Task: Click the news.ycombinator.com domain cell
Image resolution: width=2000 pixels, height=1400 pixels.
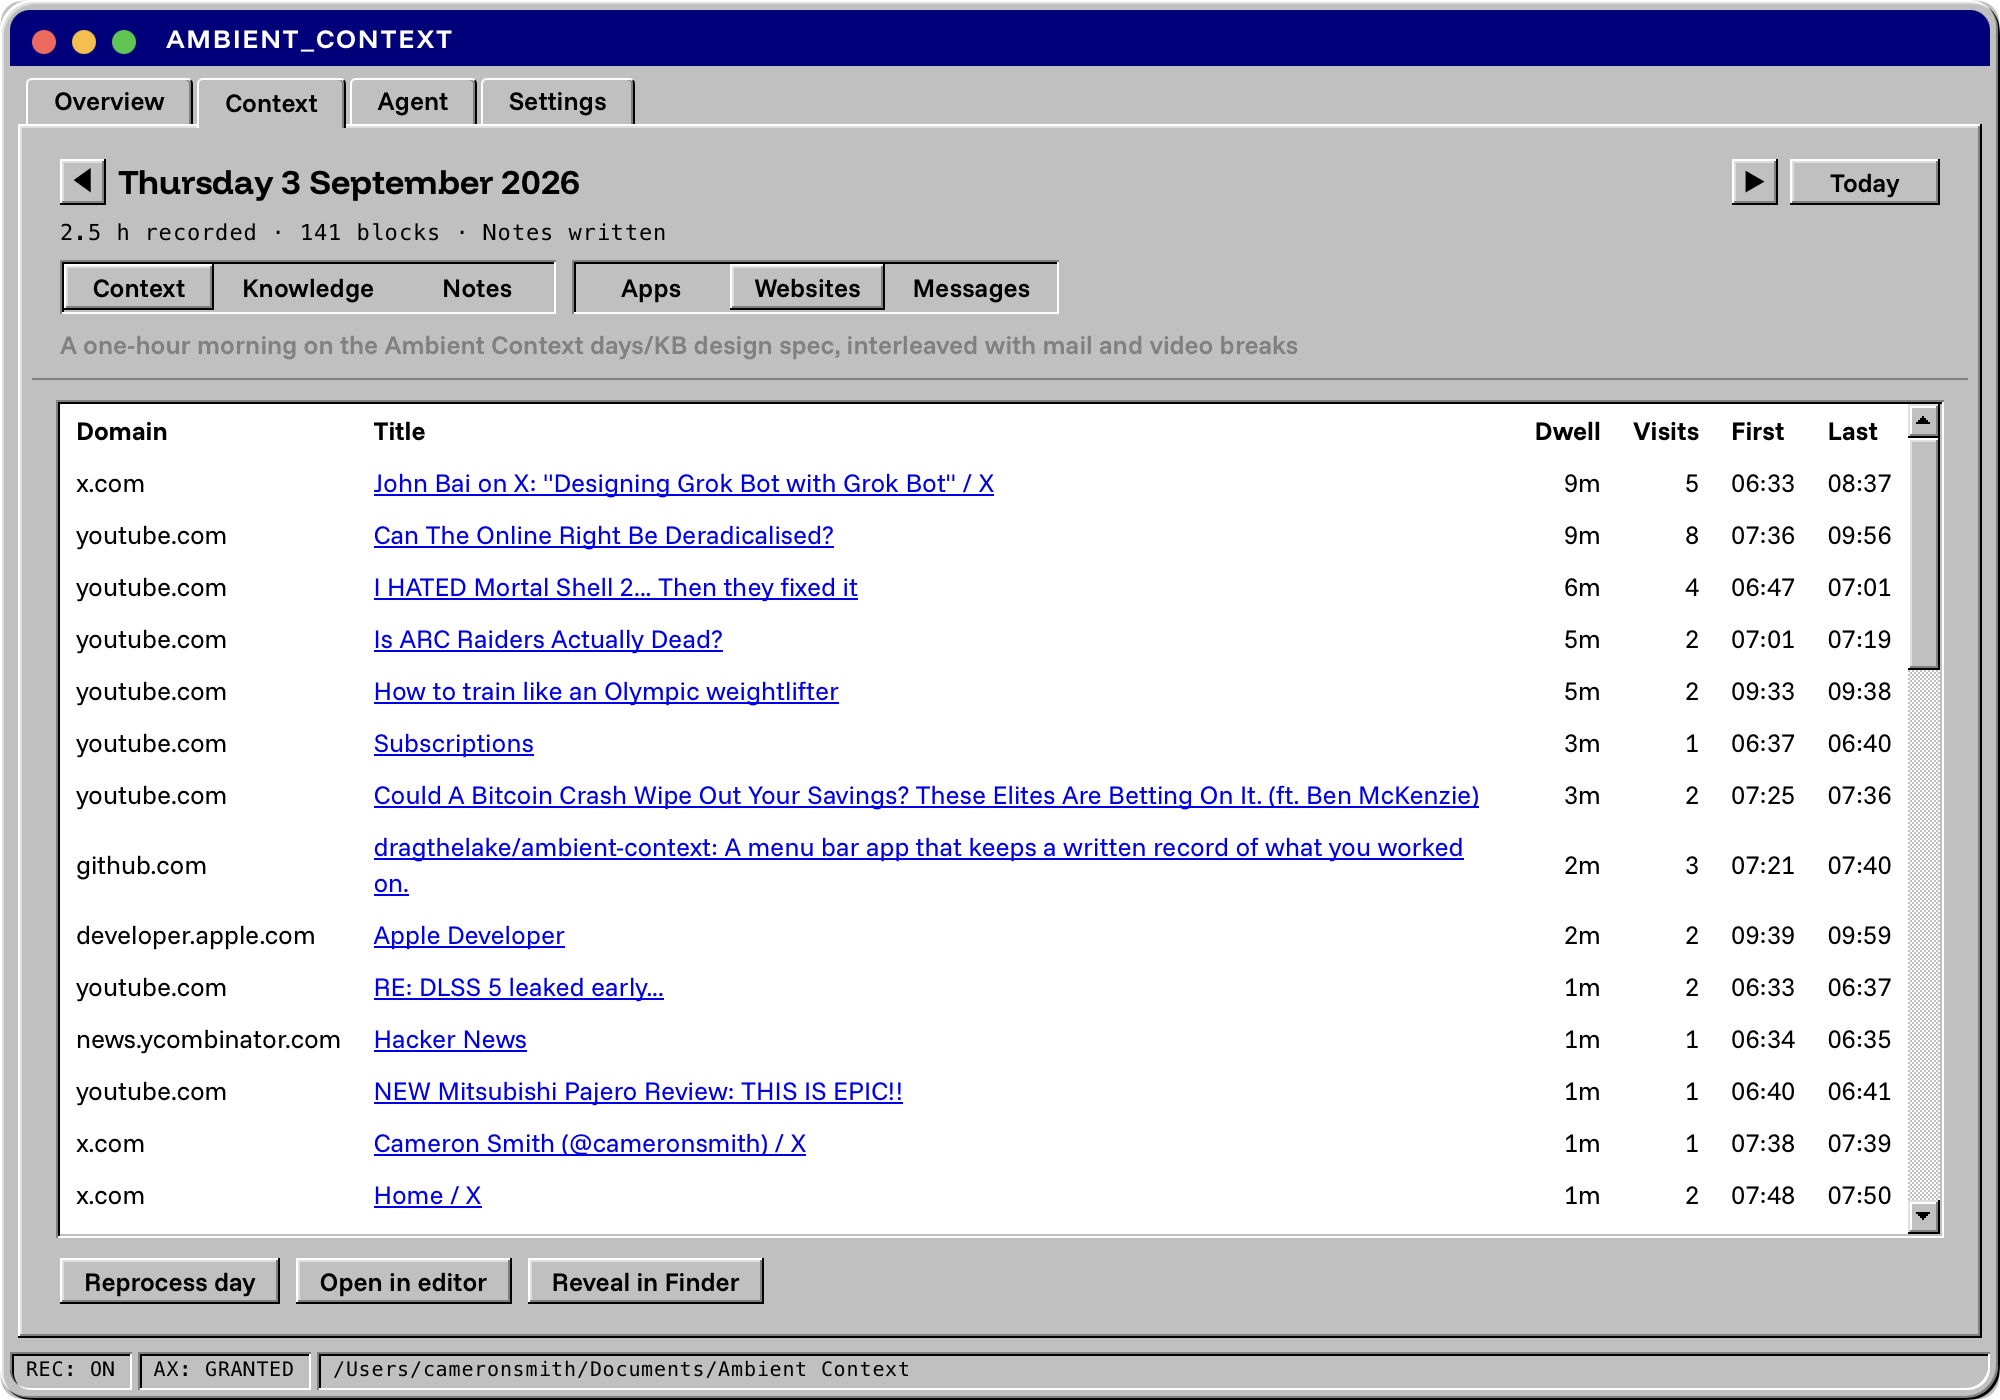Action: coord(208,1040)
